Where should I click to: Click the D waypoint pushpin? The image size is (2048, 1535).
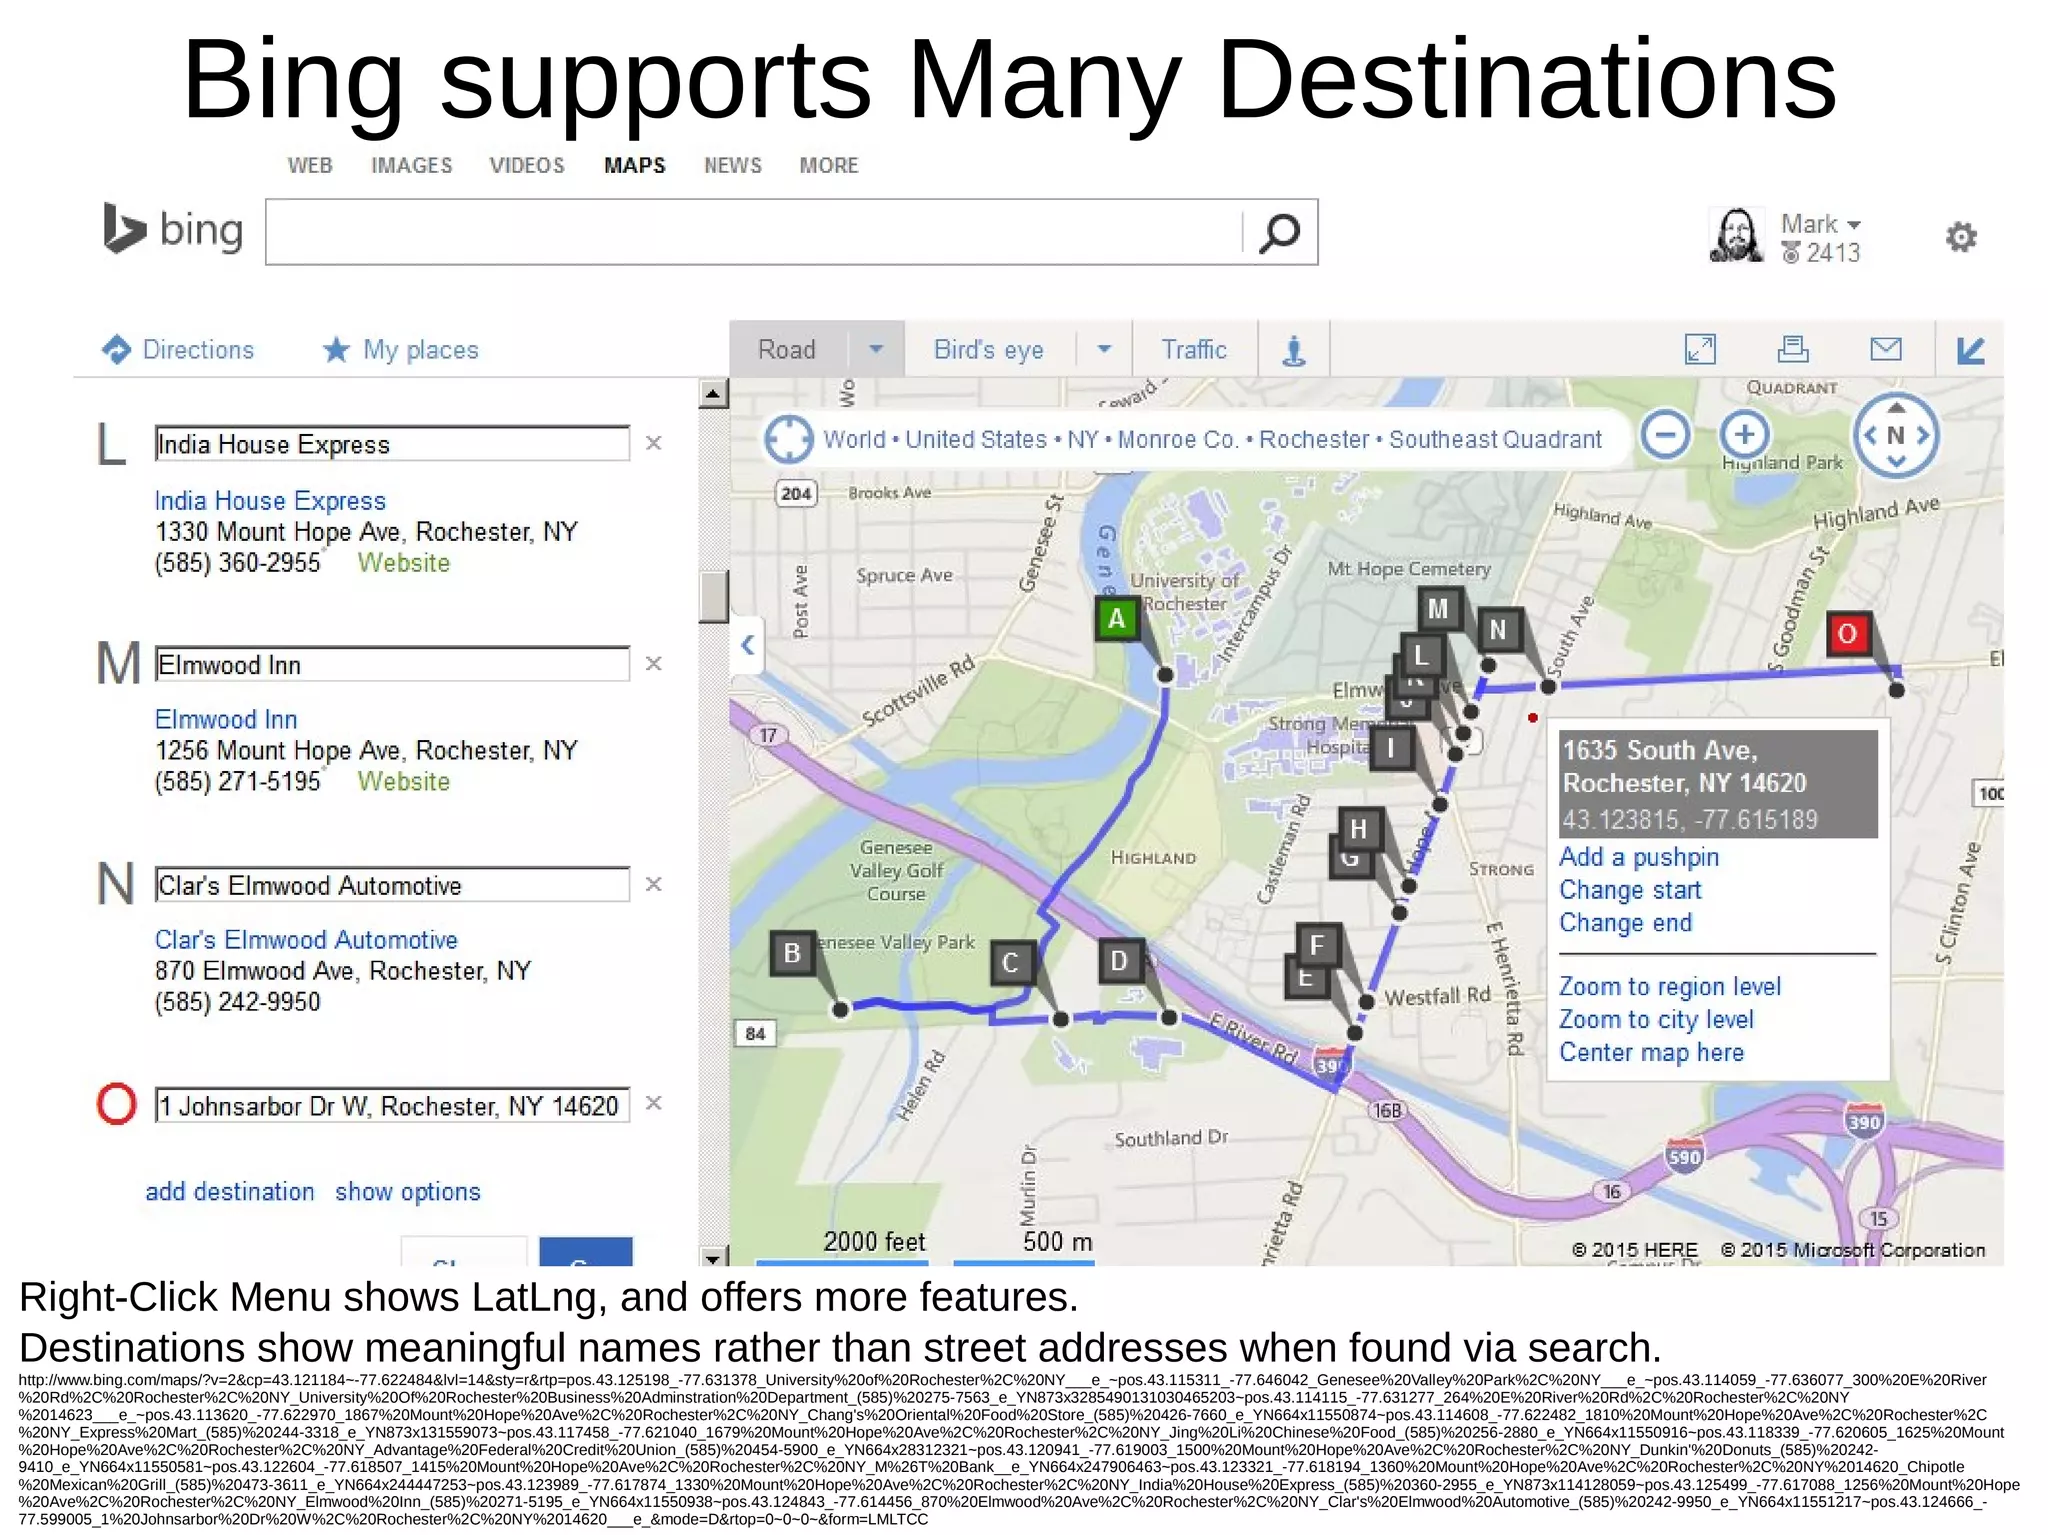(x=1119, y=961)
